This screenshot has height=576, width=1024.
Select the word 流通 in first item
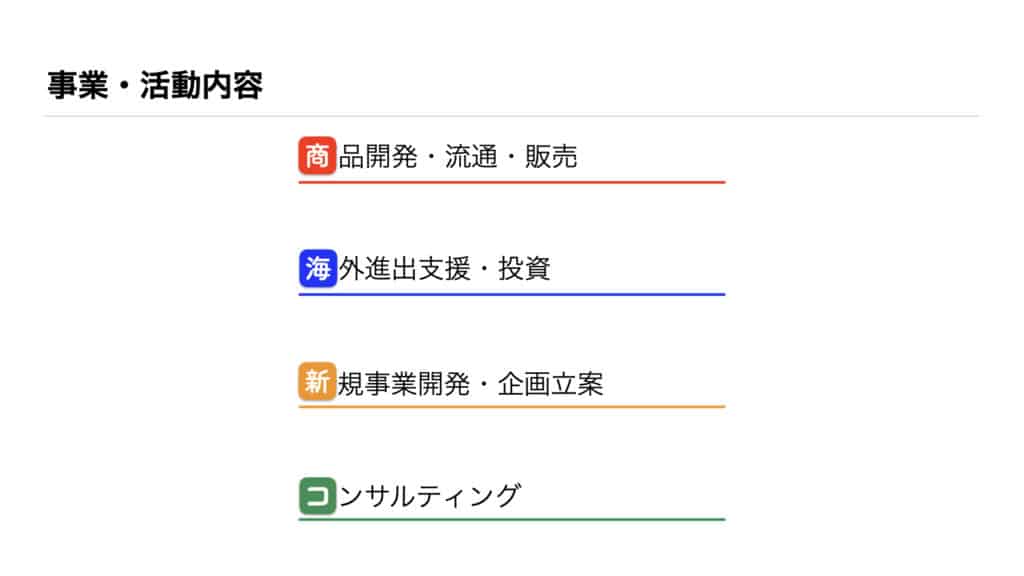coord(471,157)
